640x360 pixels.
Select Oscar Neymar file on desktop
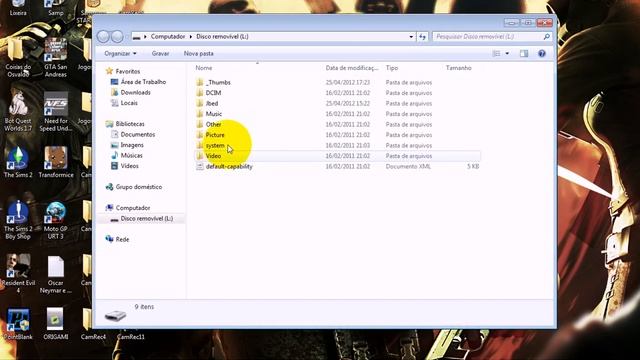click(x=56, y=274)
